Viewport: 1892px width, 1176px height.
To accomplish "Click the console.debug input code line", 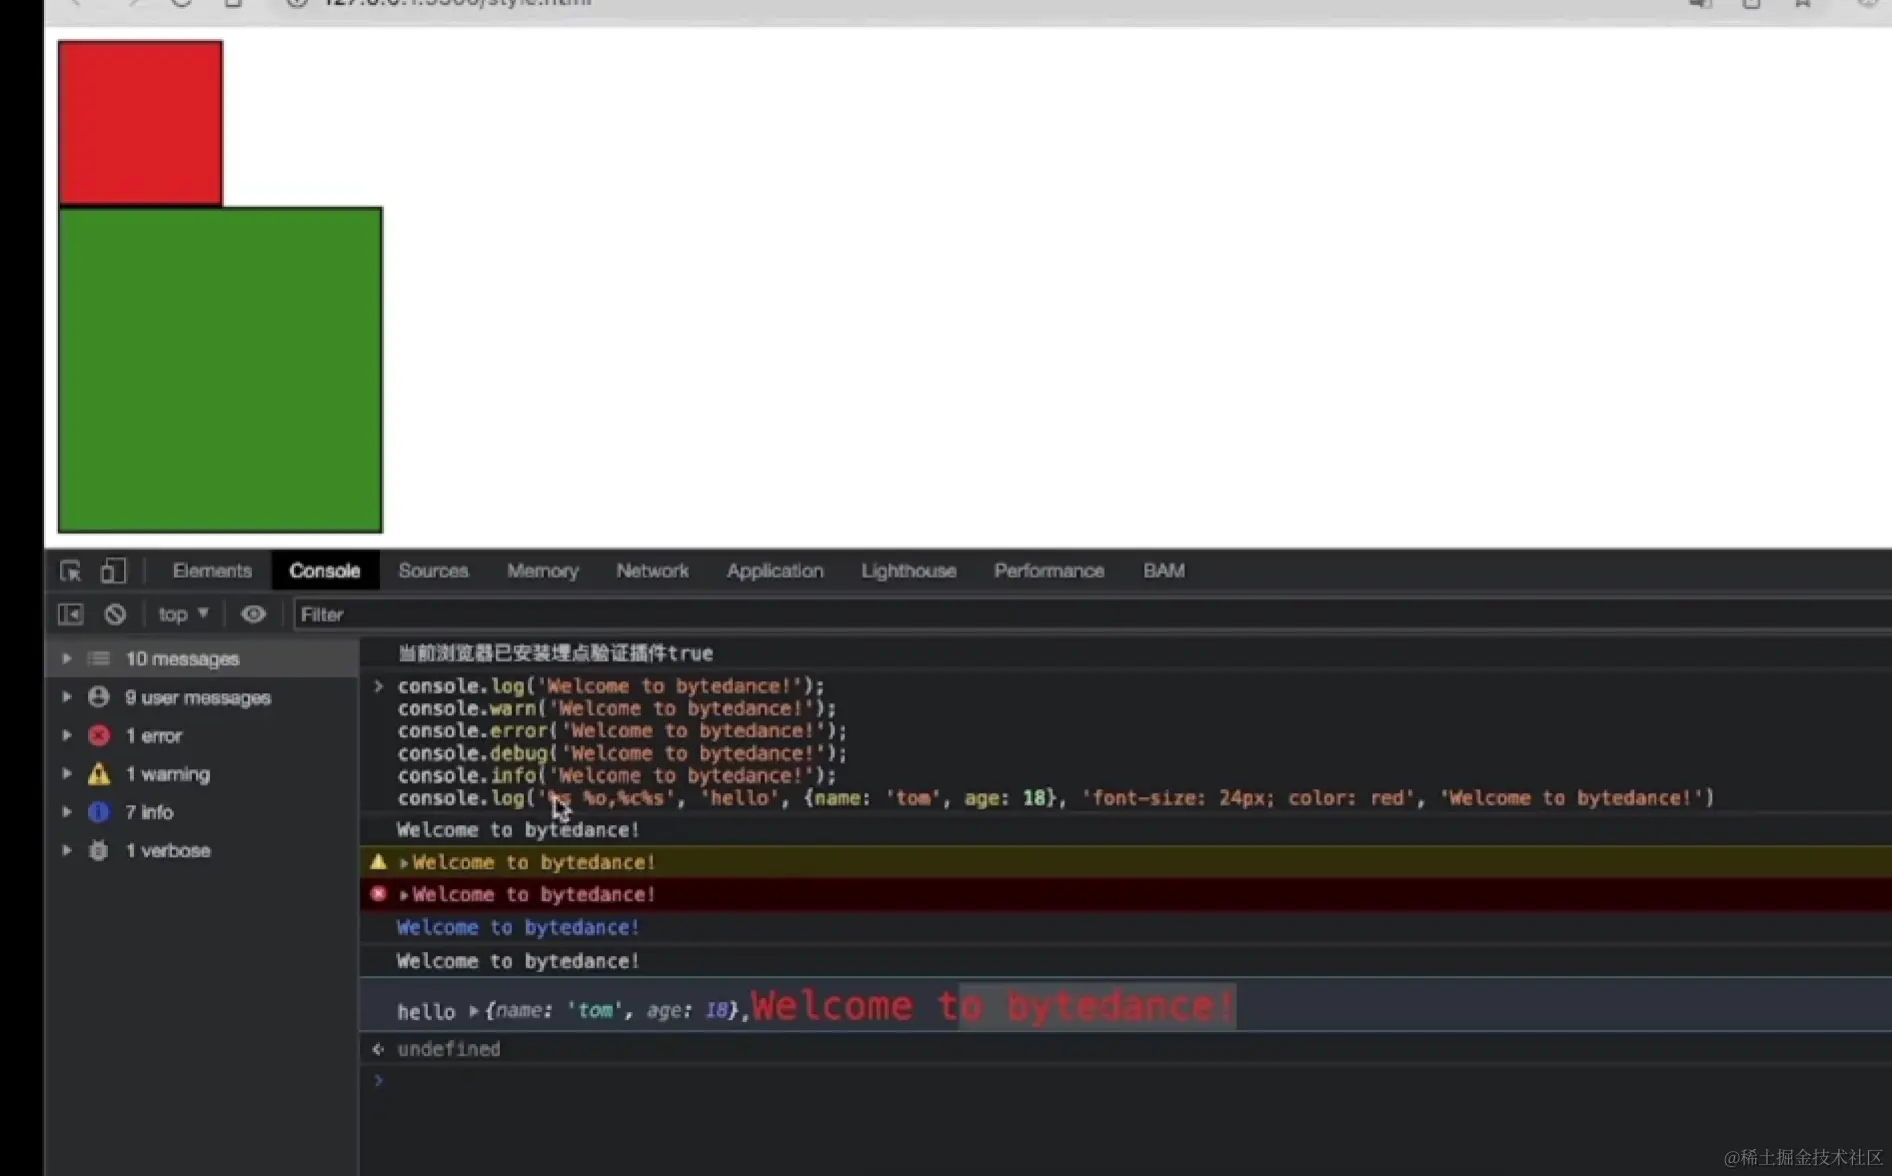I will 622,753.
